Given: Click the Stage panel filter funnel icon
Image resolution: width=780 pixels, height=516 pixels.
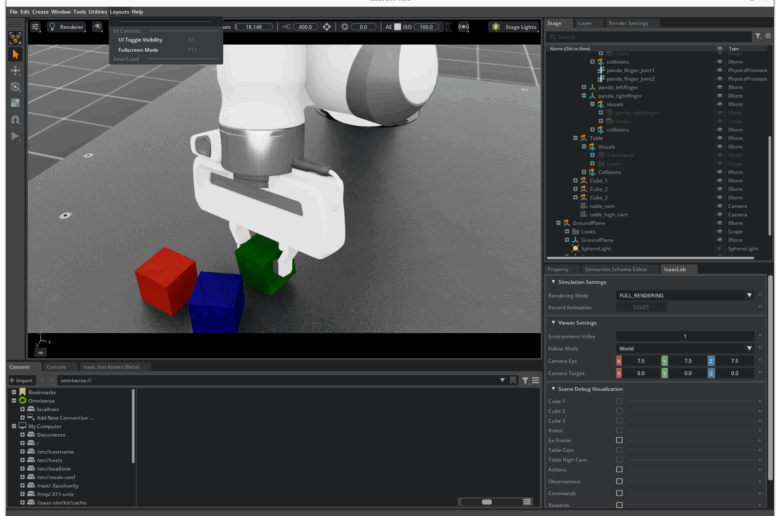Looking at the screenshot, I should [x=757, y=36].
